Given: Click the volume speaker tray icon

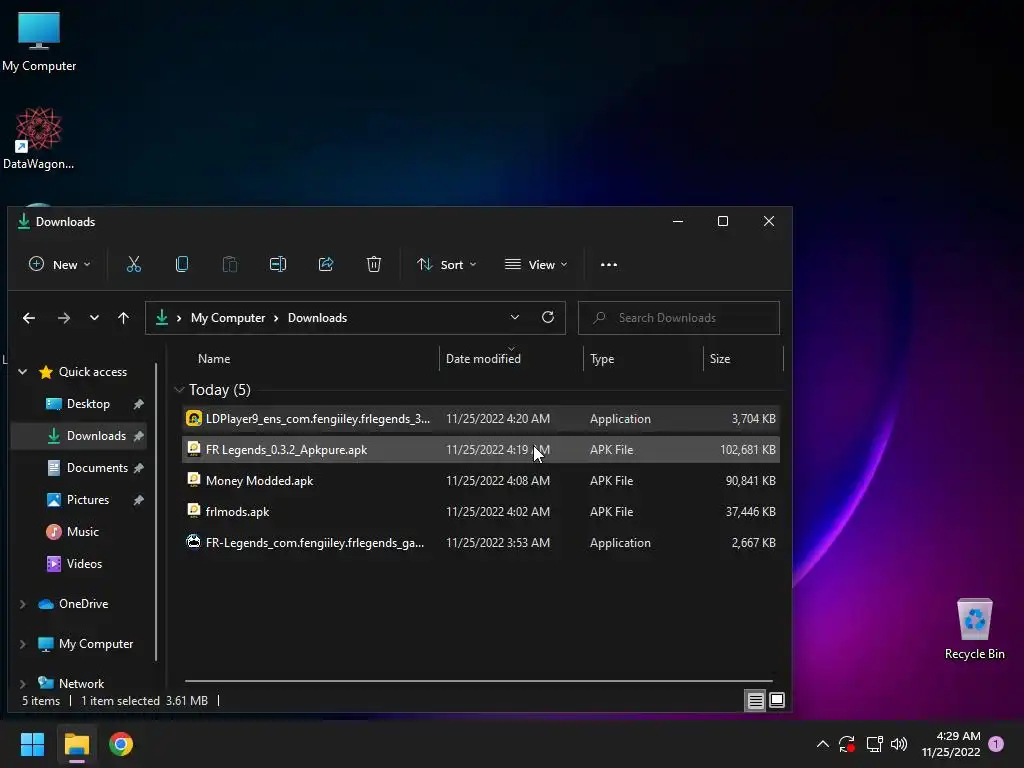Looking at the screenshot, I should pyautogui.click(x=899, y=744).
